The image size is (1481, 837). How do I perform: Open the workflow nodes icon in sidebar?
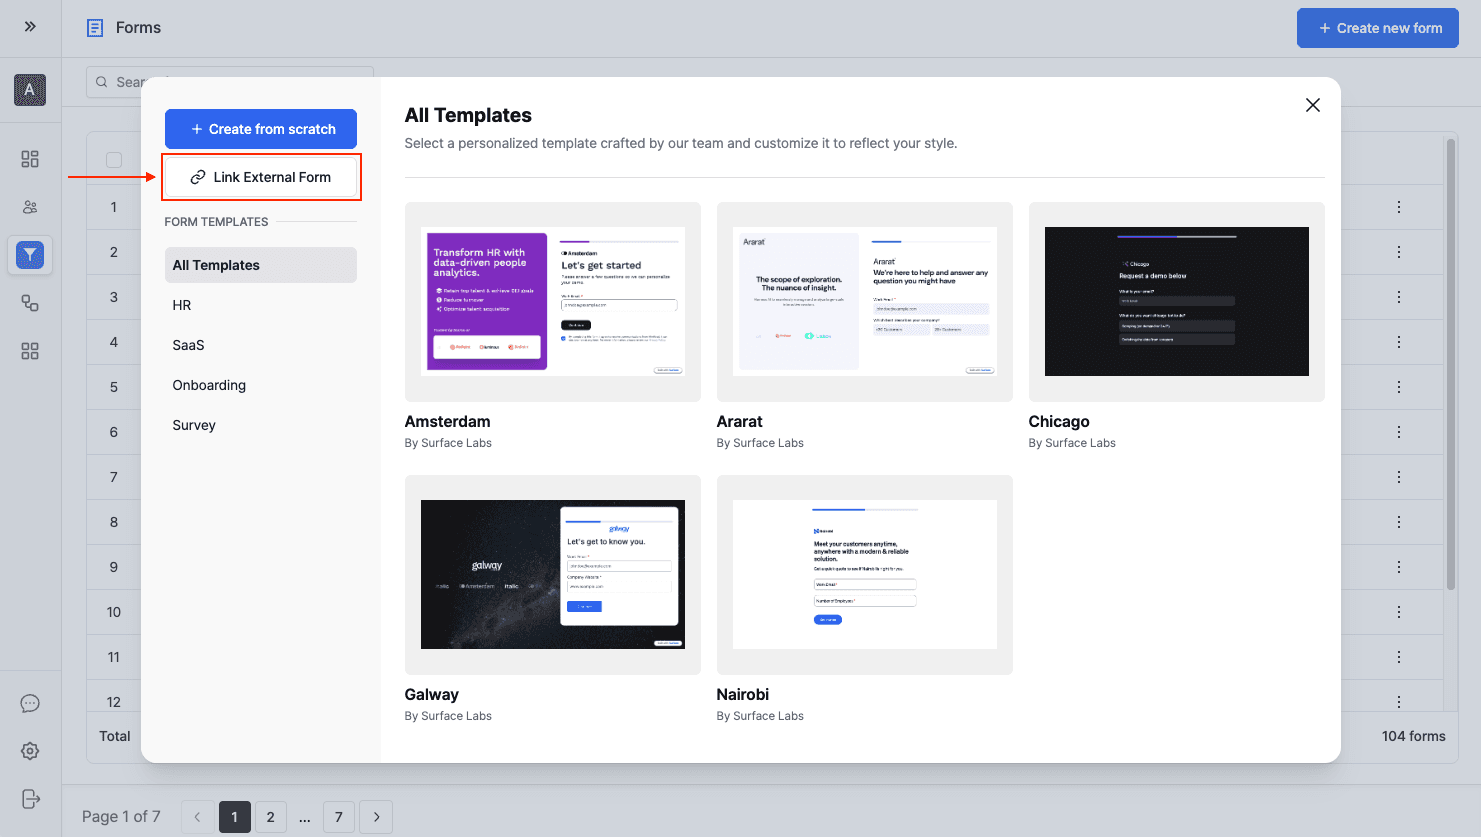[30, 303]
